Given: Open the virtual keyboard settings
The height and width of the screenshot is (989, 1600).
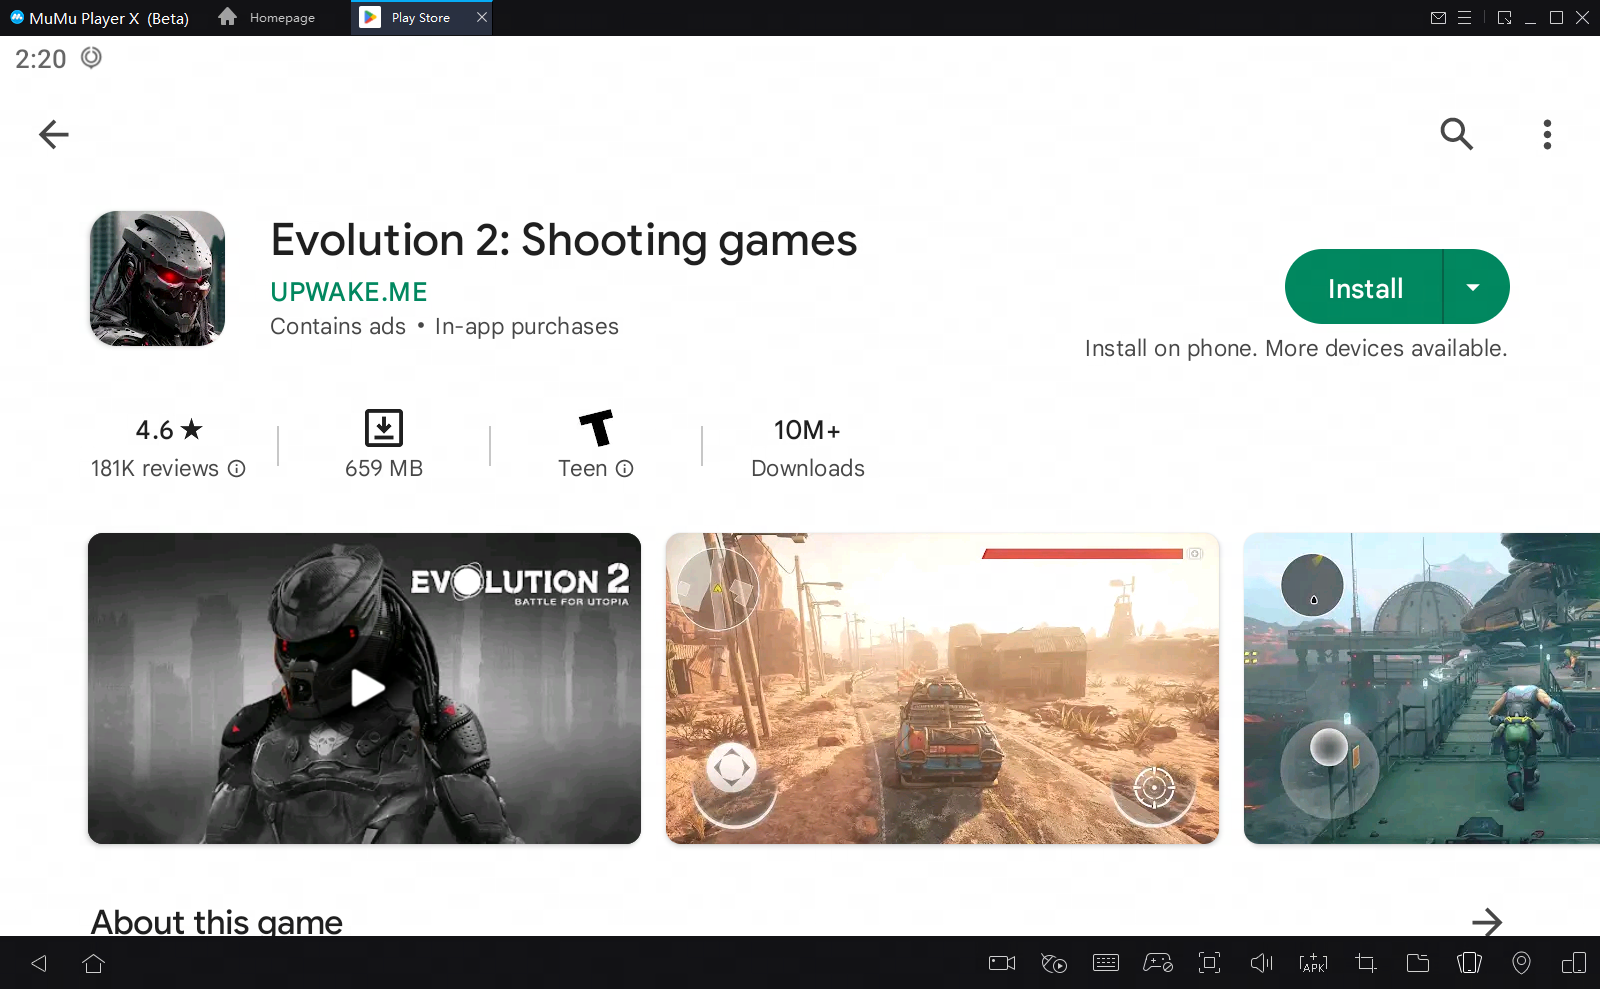Looking at the screenshot, I should pos(1105,963).
